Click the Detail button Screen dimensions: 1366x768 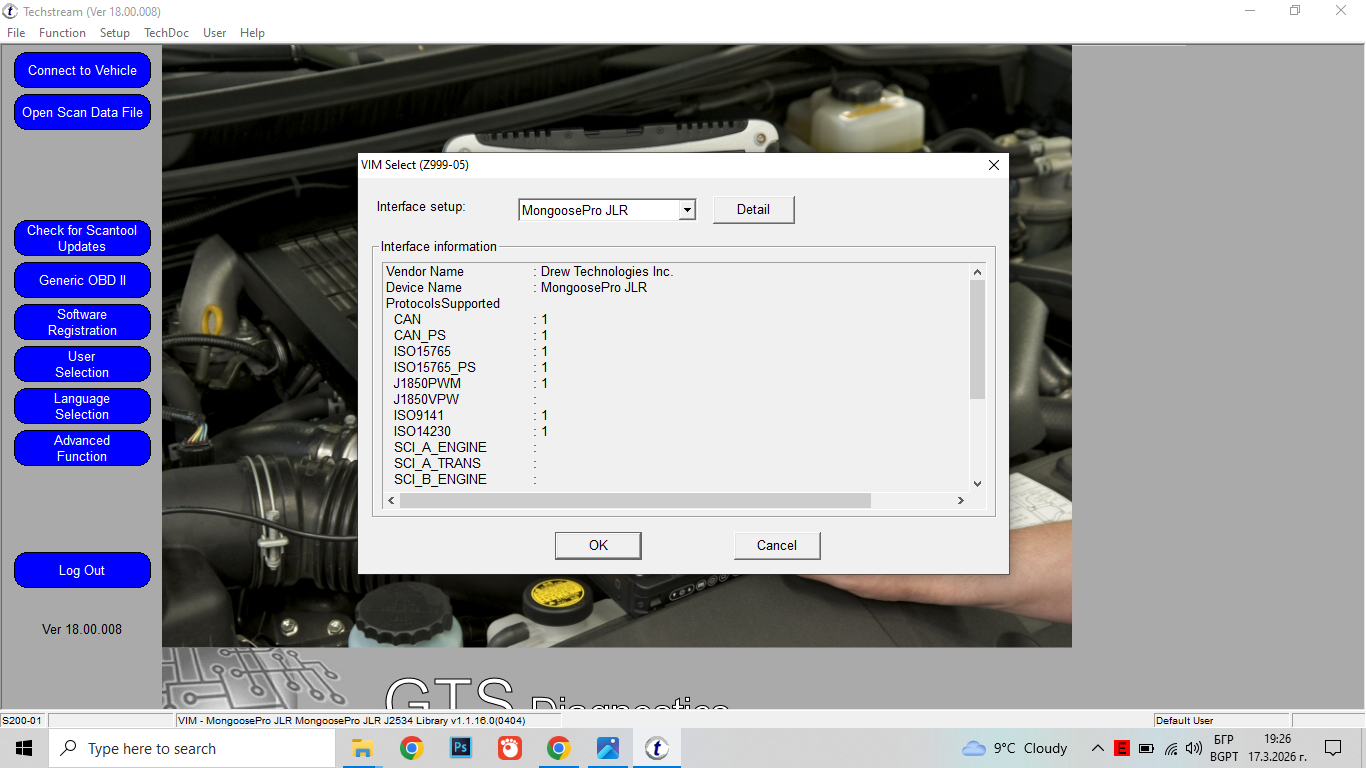click(753, 210)
